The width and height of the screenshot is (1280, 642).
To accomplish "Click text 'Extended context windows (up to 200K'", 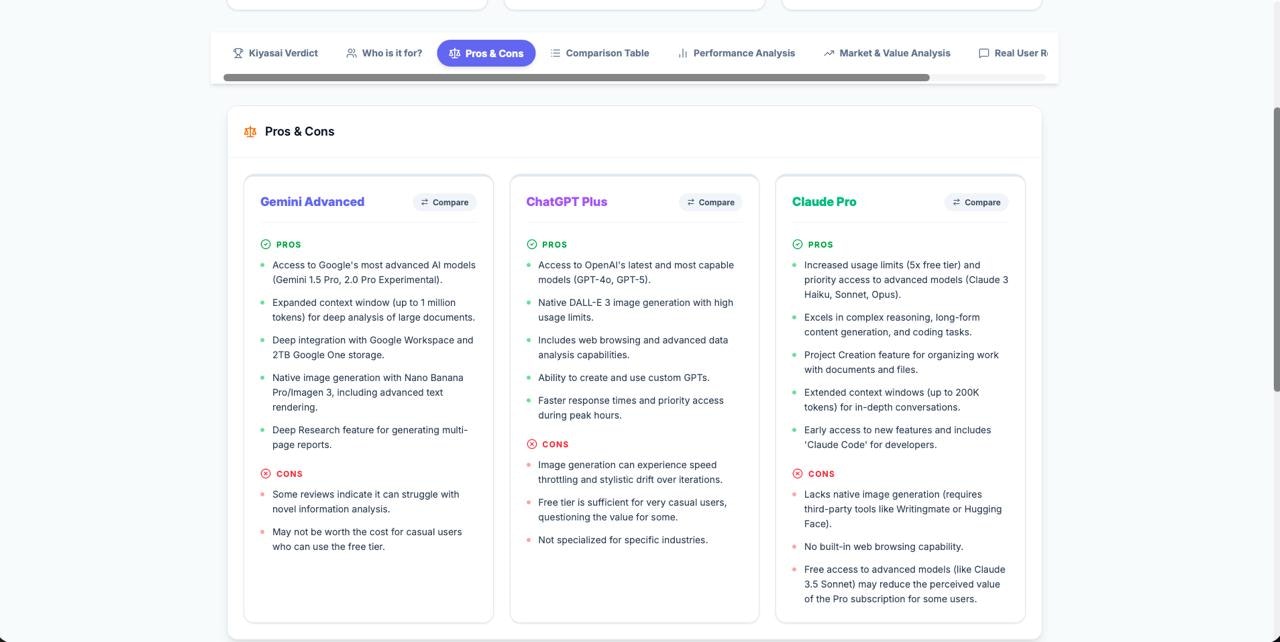I will point(892,392).
